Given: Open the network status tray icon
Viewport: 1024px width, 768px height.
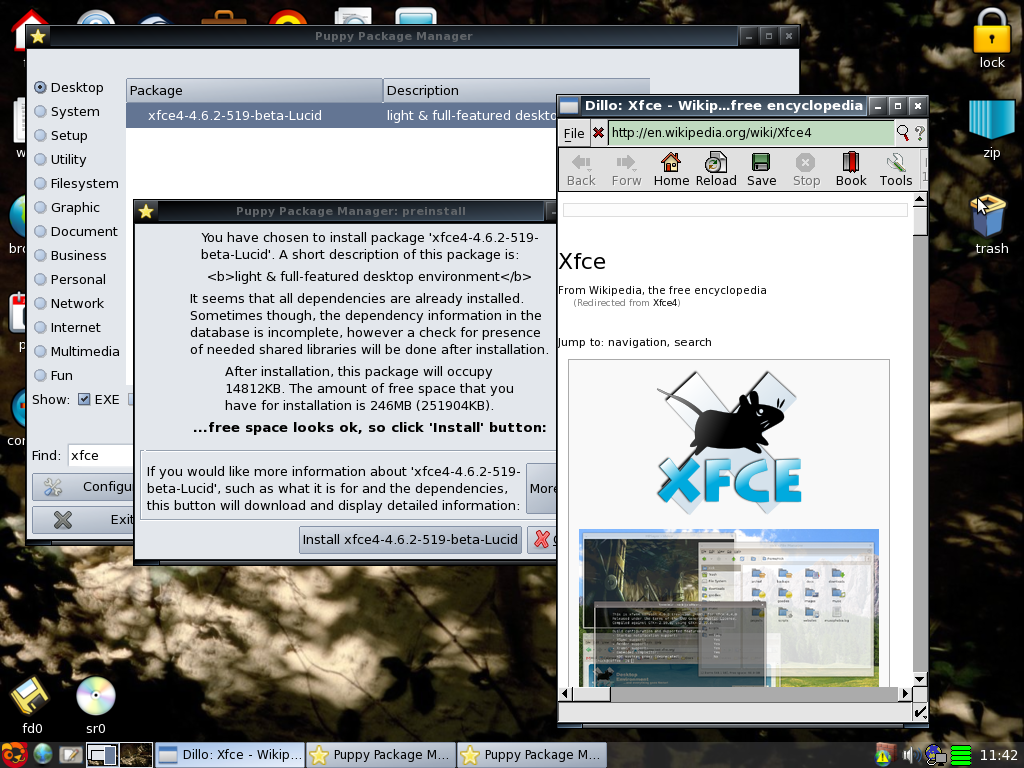Looking at the screenshot, I should [933, 755].
